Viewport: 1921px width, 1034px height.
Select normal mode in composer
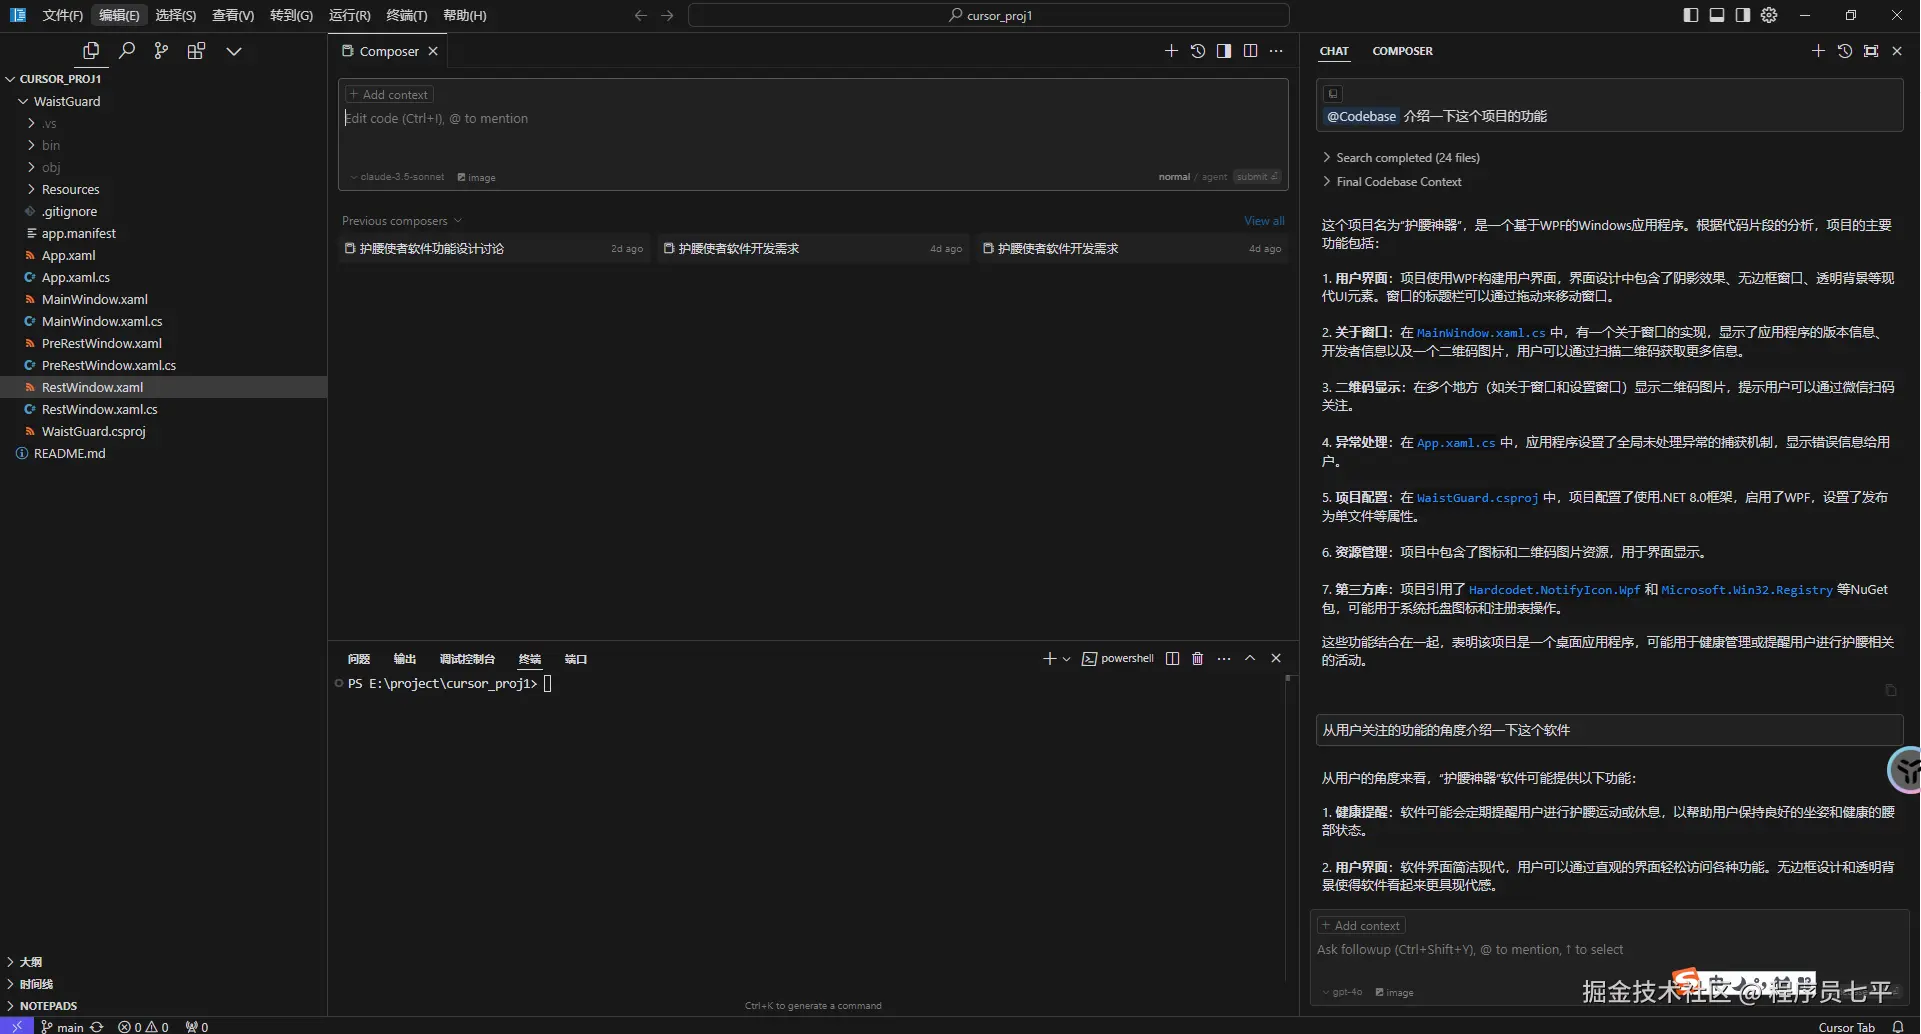[x=1174, y=177]
